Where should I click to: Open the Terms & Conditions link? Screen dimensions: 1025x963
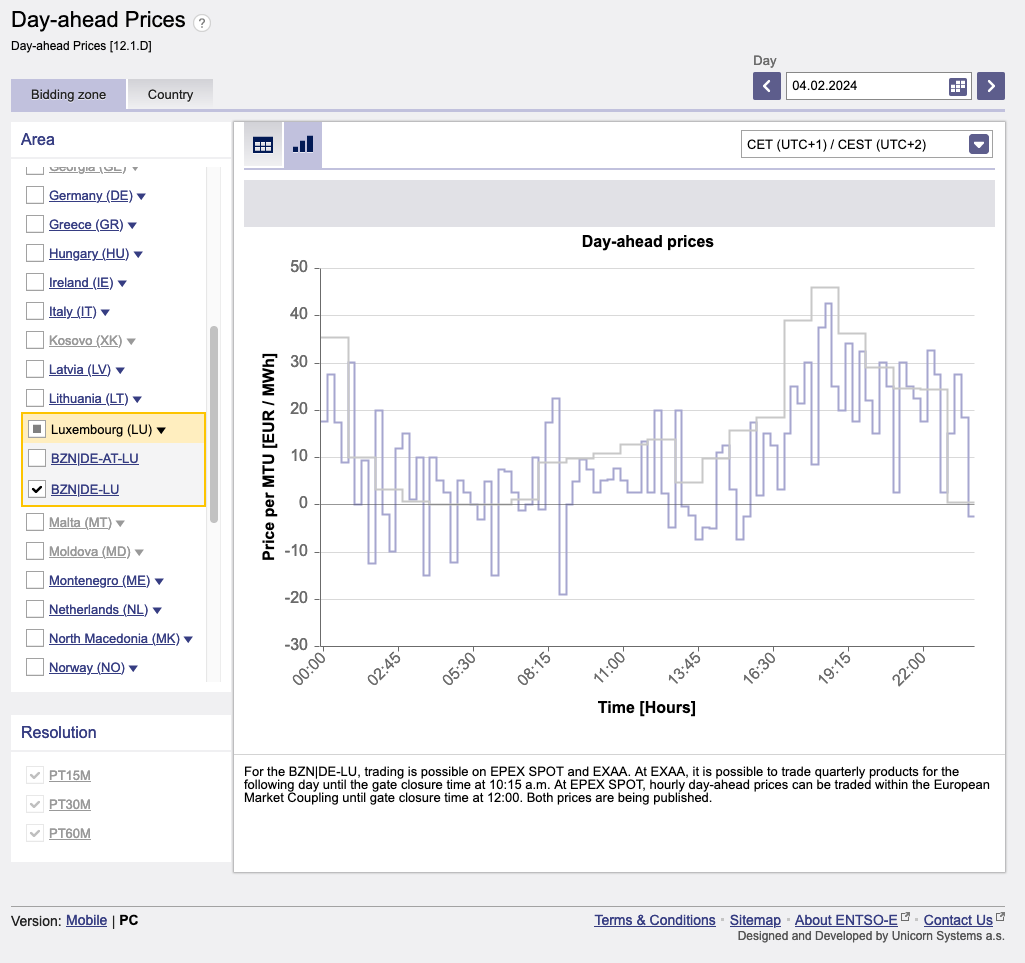tap(654, 920)
